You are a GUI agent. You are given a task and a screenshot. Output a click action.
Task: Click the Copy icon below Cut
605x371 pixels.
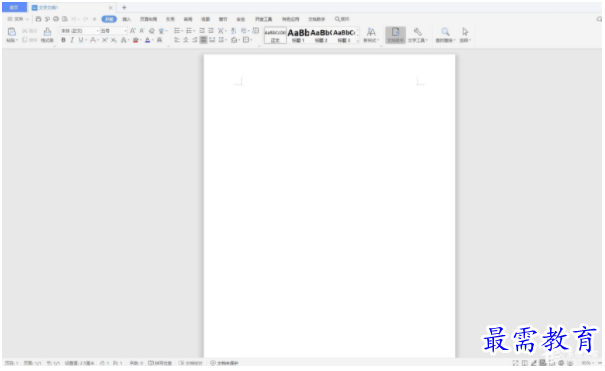pos(25,40)
